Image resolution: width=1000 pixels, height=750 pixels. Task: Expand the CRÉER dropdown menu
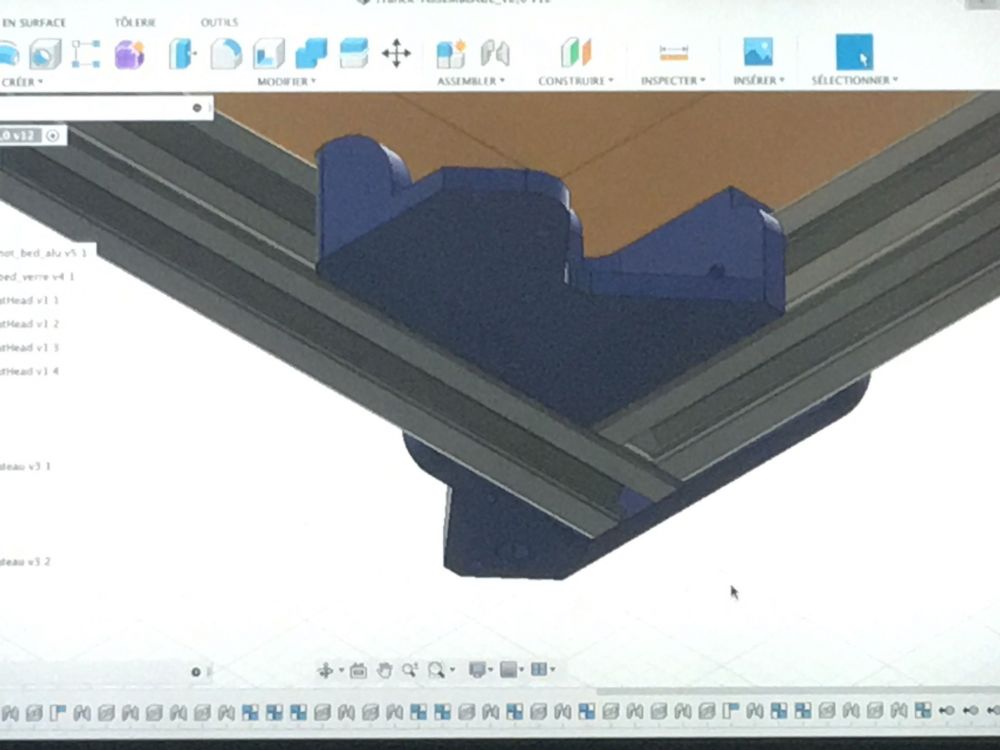pyautogui.click(x=22, y=82)
